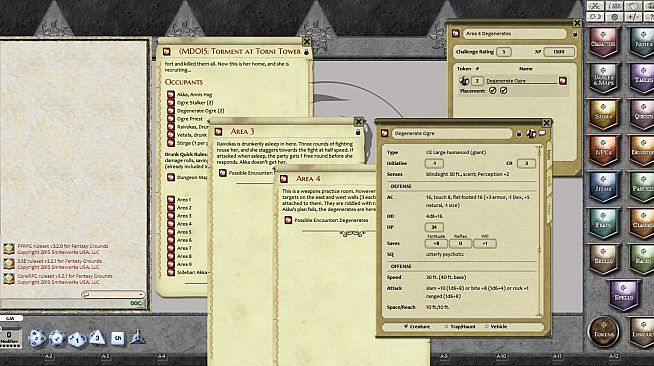Open the Story sidebar banner
The image size is (654, 366).
pos(603,114)
